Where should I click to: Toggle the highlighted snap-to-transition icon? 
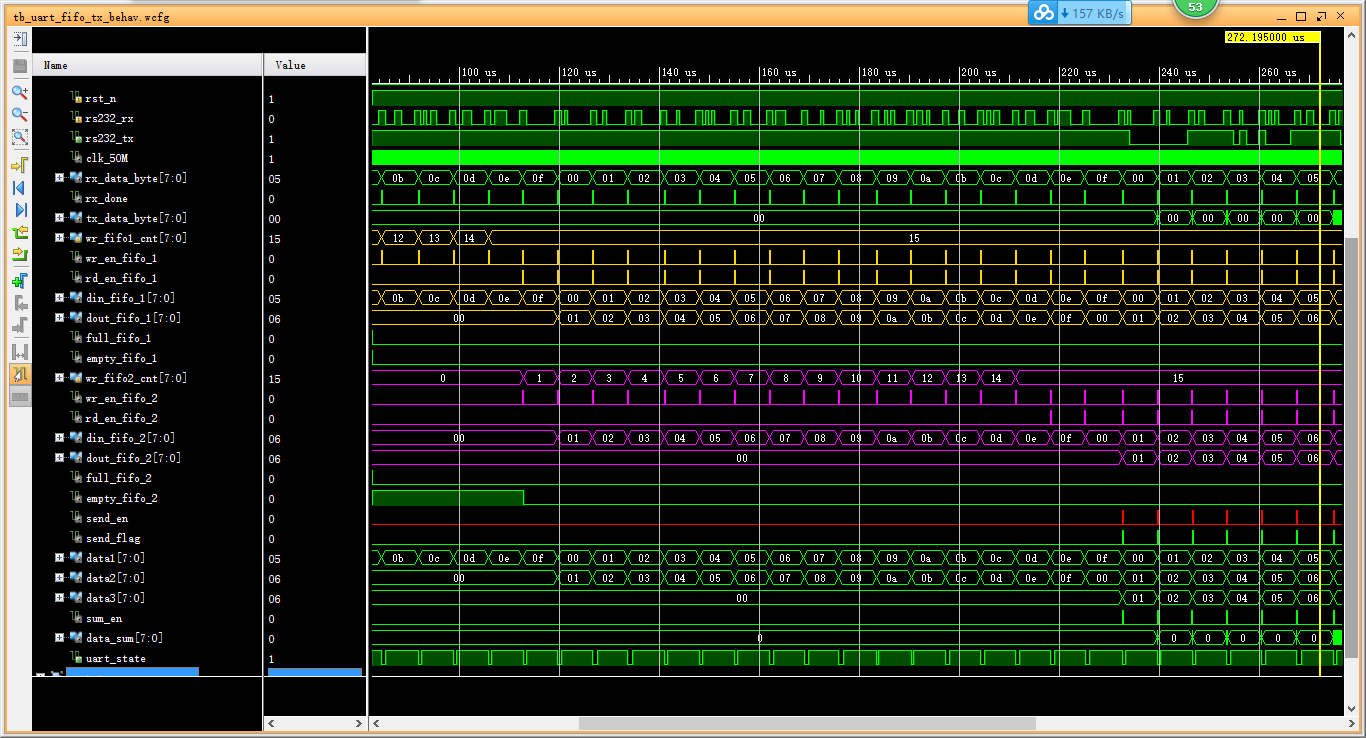[19, 374]
